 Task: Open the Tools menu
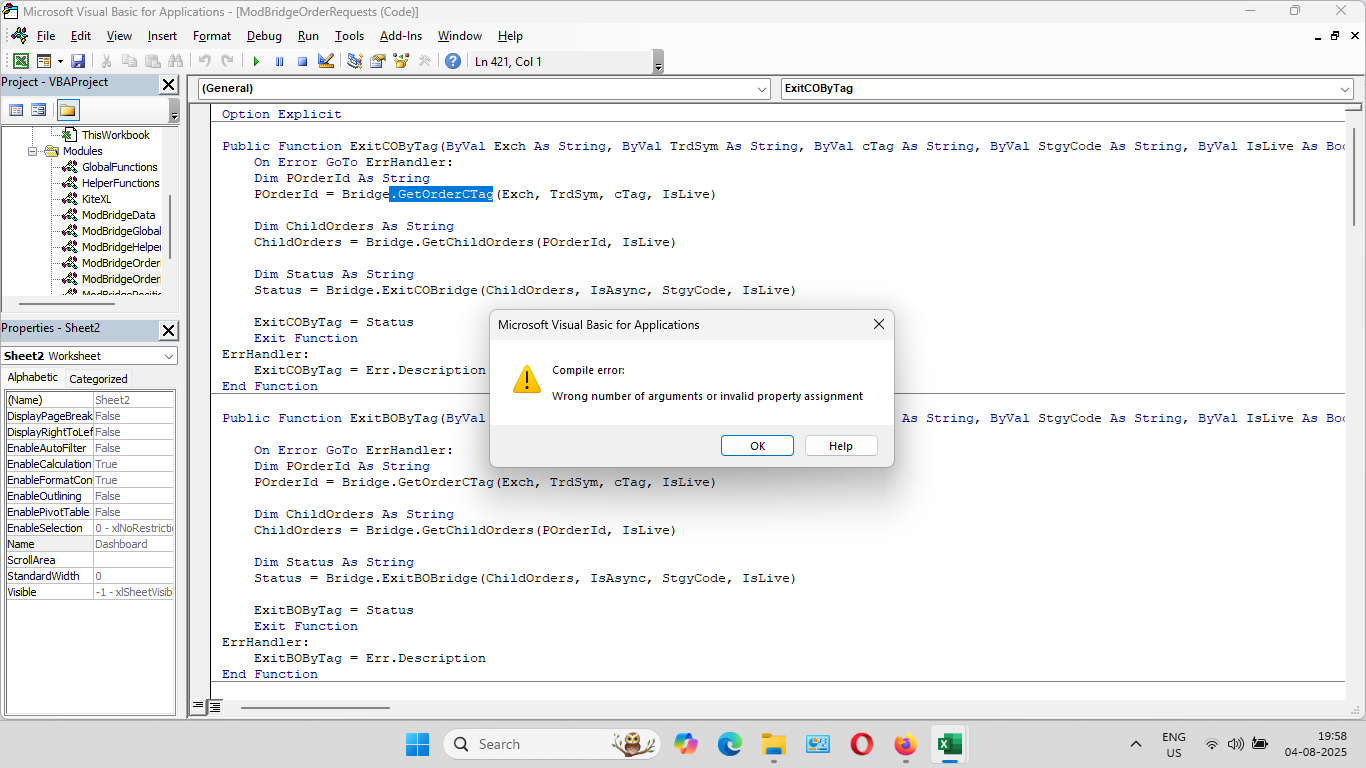349,36
